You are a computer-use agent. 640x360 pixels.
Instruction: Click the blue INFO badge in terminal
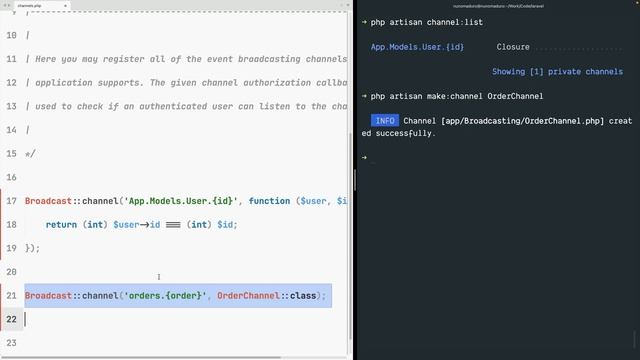tap(385, 121)
